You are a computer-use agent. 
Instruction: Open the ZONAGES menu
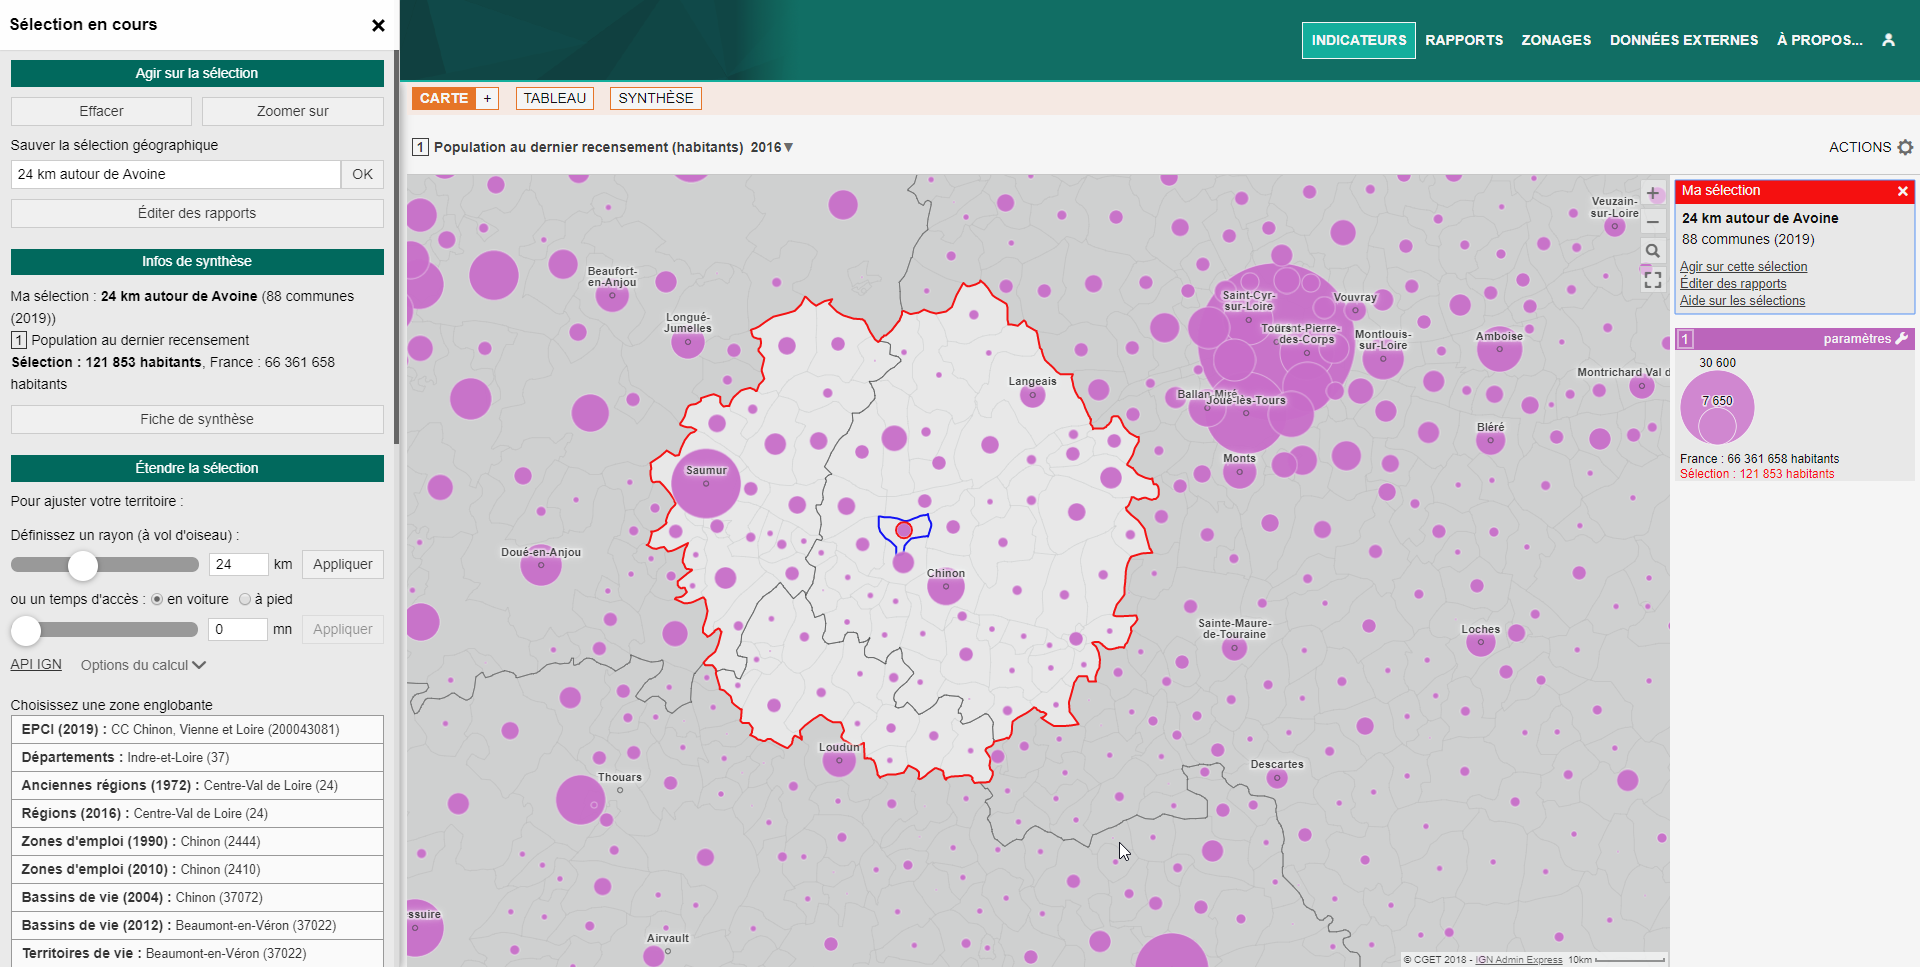pyautogui.click(x=1555, y=40)
